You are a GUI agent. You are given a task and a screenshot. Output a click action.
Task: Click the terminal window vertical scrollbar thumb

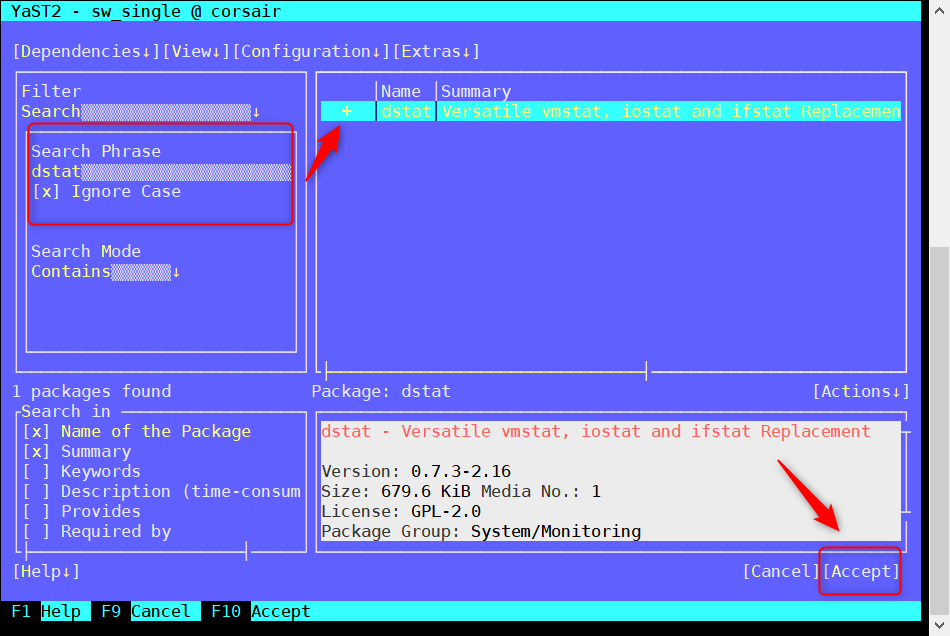pos(940,430)
